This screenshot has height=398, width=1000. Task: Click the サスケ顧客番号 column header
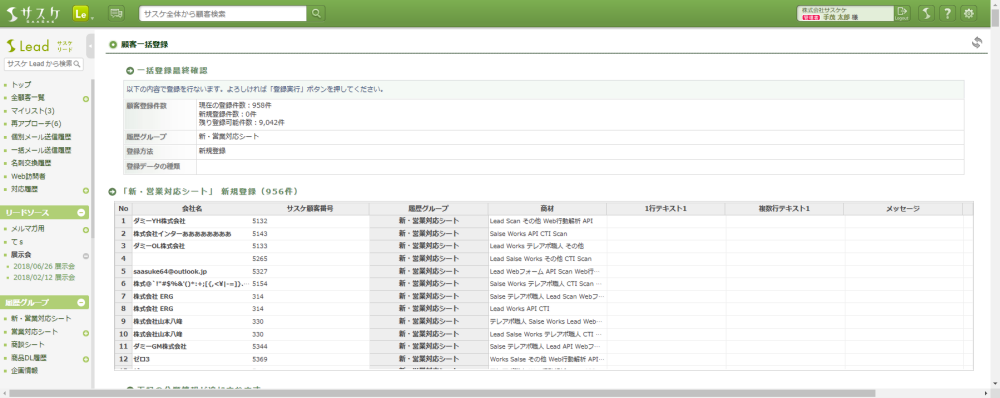pos(310,209)
